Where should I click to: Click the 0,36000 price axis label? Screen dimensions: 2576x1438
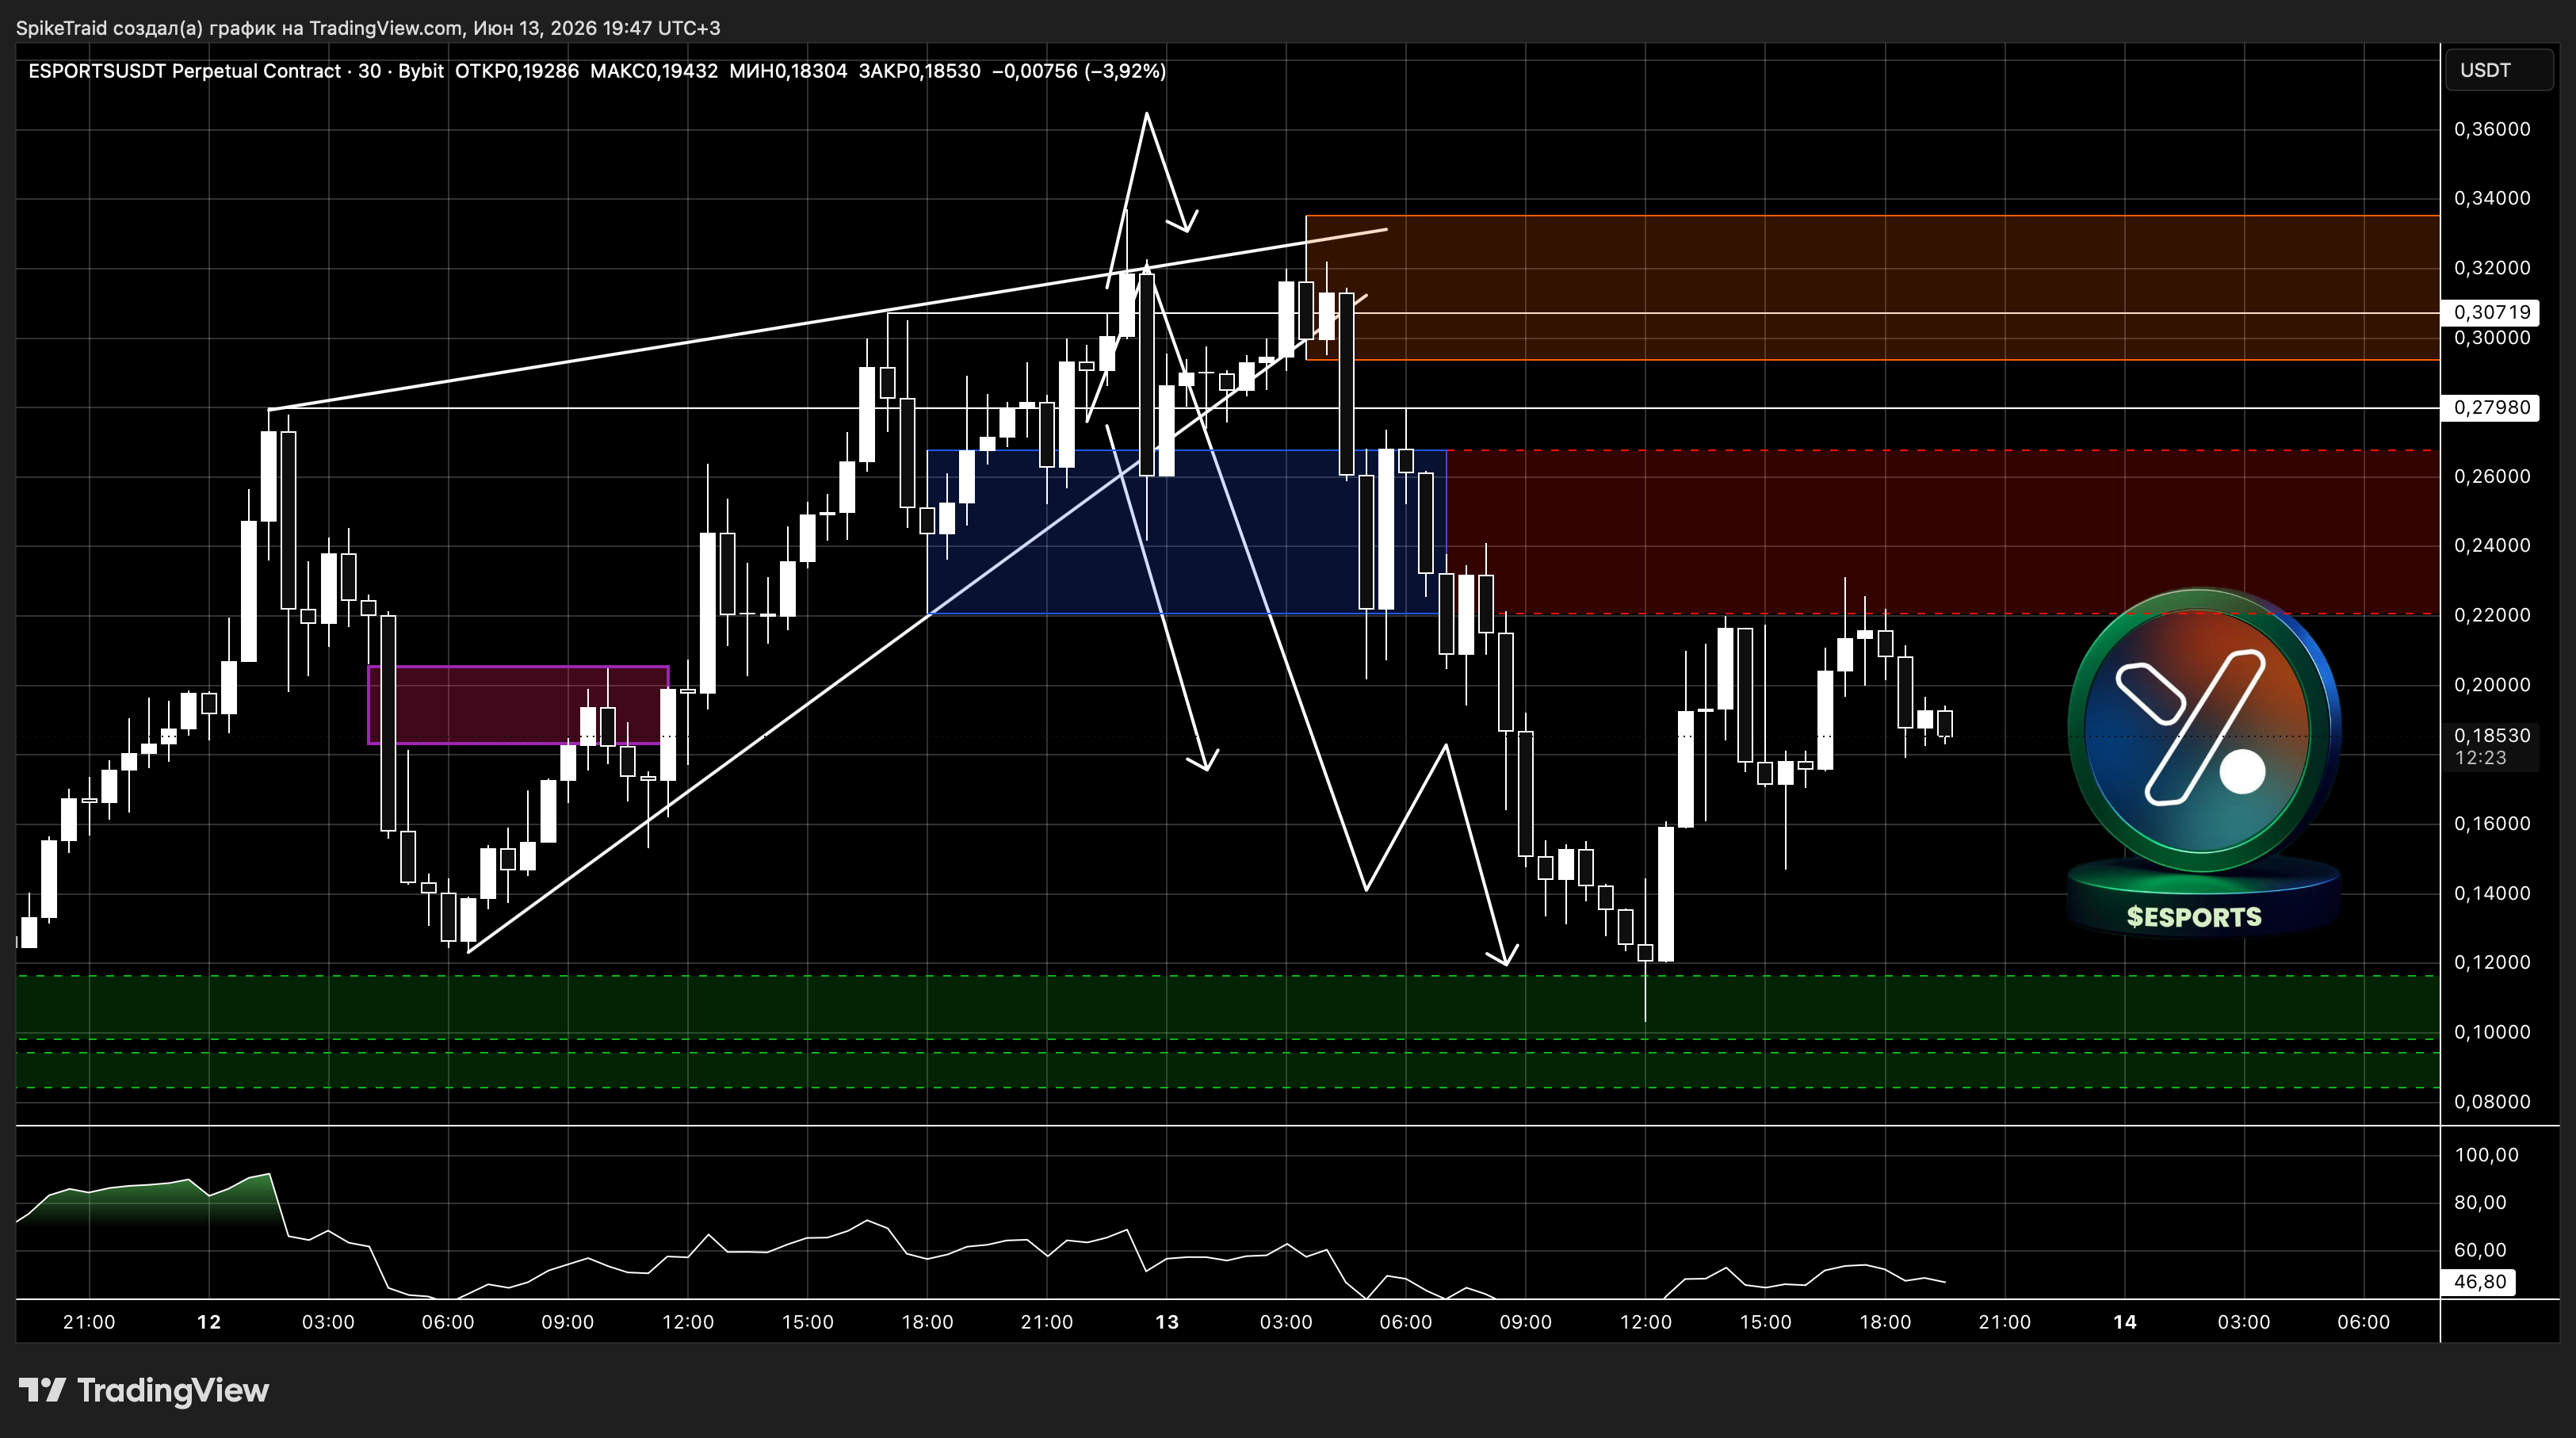click(x=2492, y=129)
